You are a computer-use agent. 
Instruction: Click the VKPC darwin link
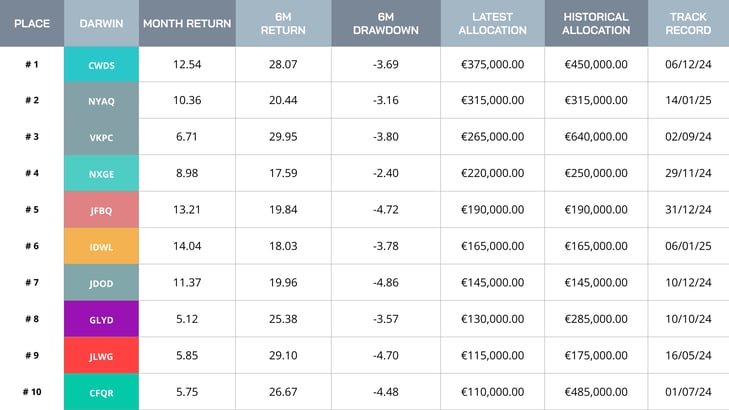(x=101, y=137)
